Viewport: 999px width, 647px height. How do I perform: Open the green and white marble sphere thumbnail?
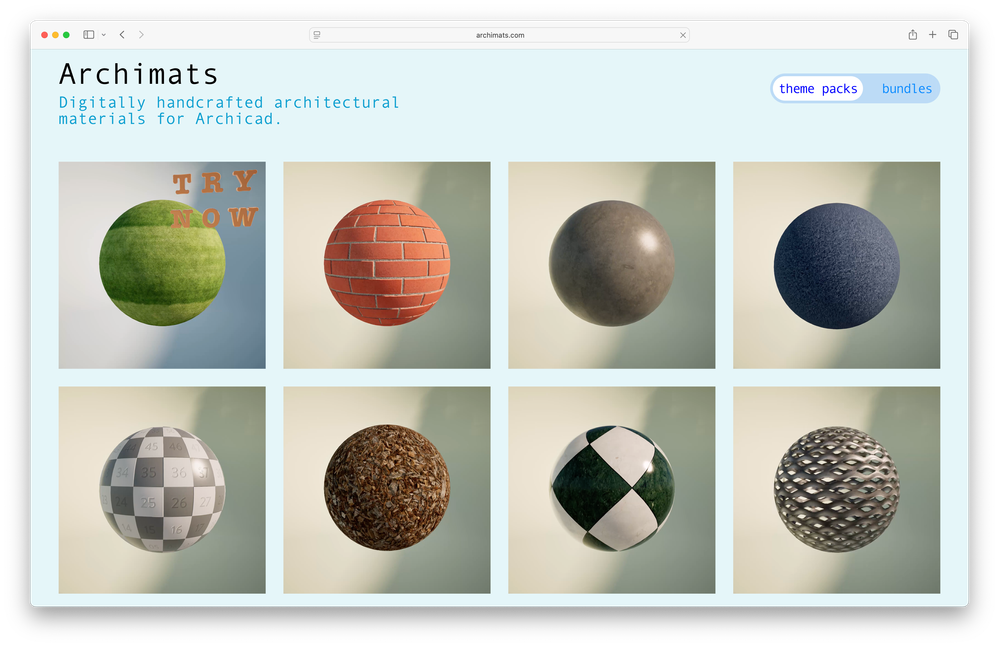[612, 490]
